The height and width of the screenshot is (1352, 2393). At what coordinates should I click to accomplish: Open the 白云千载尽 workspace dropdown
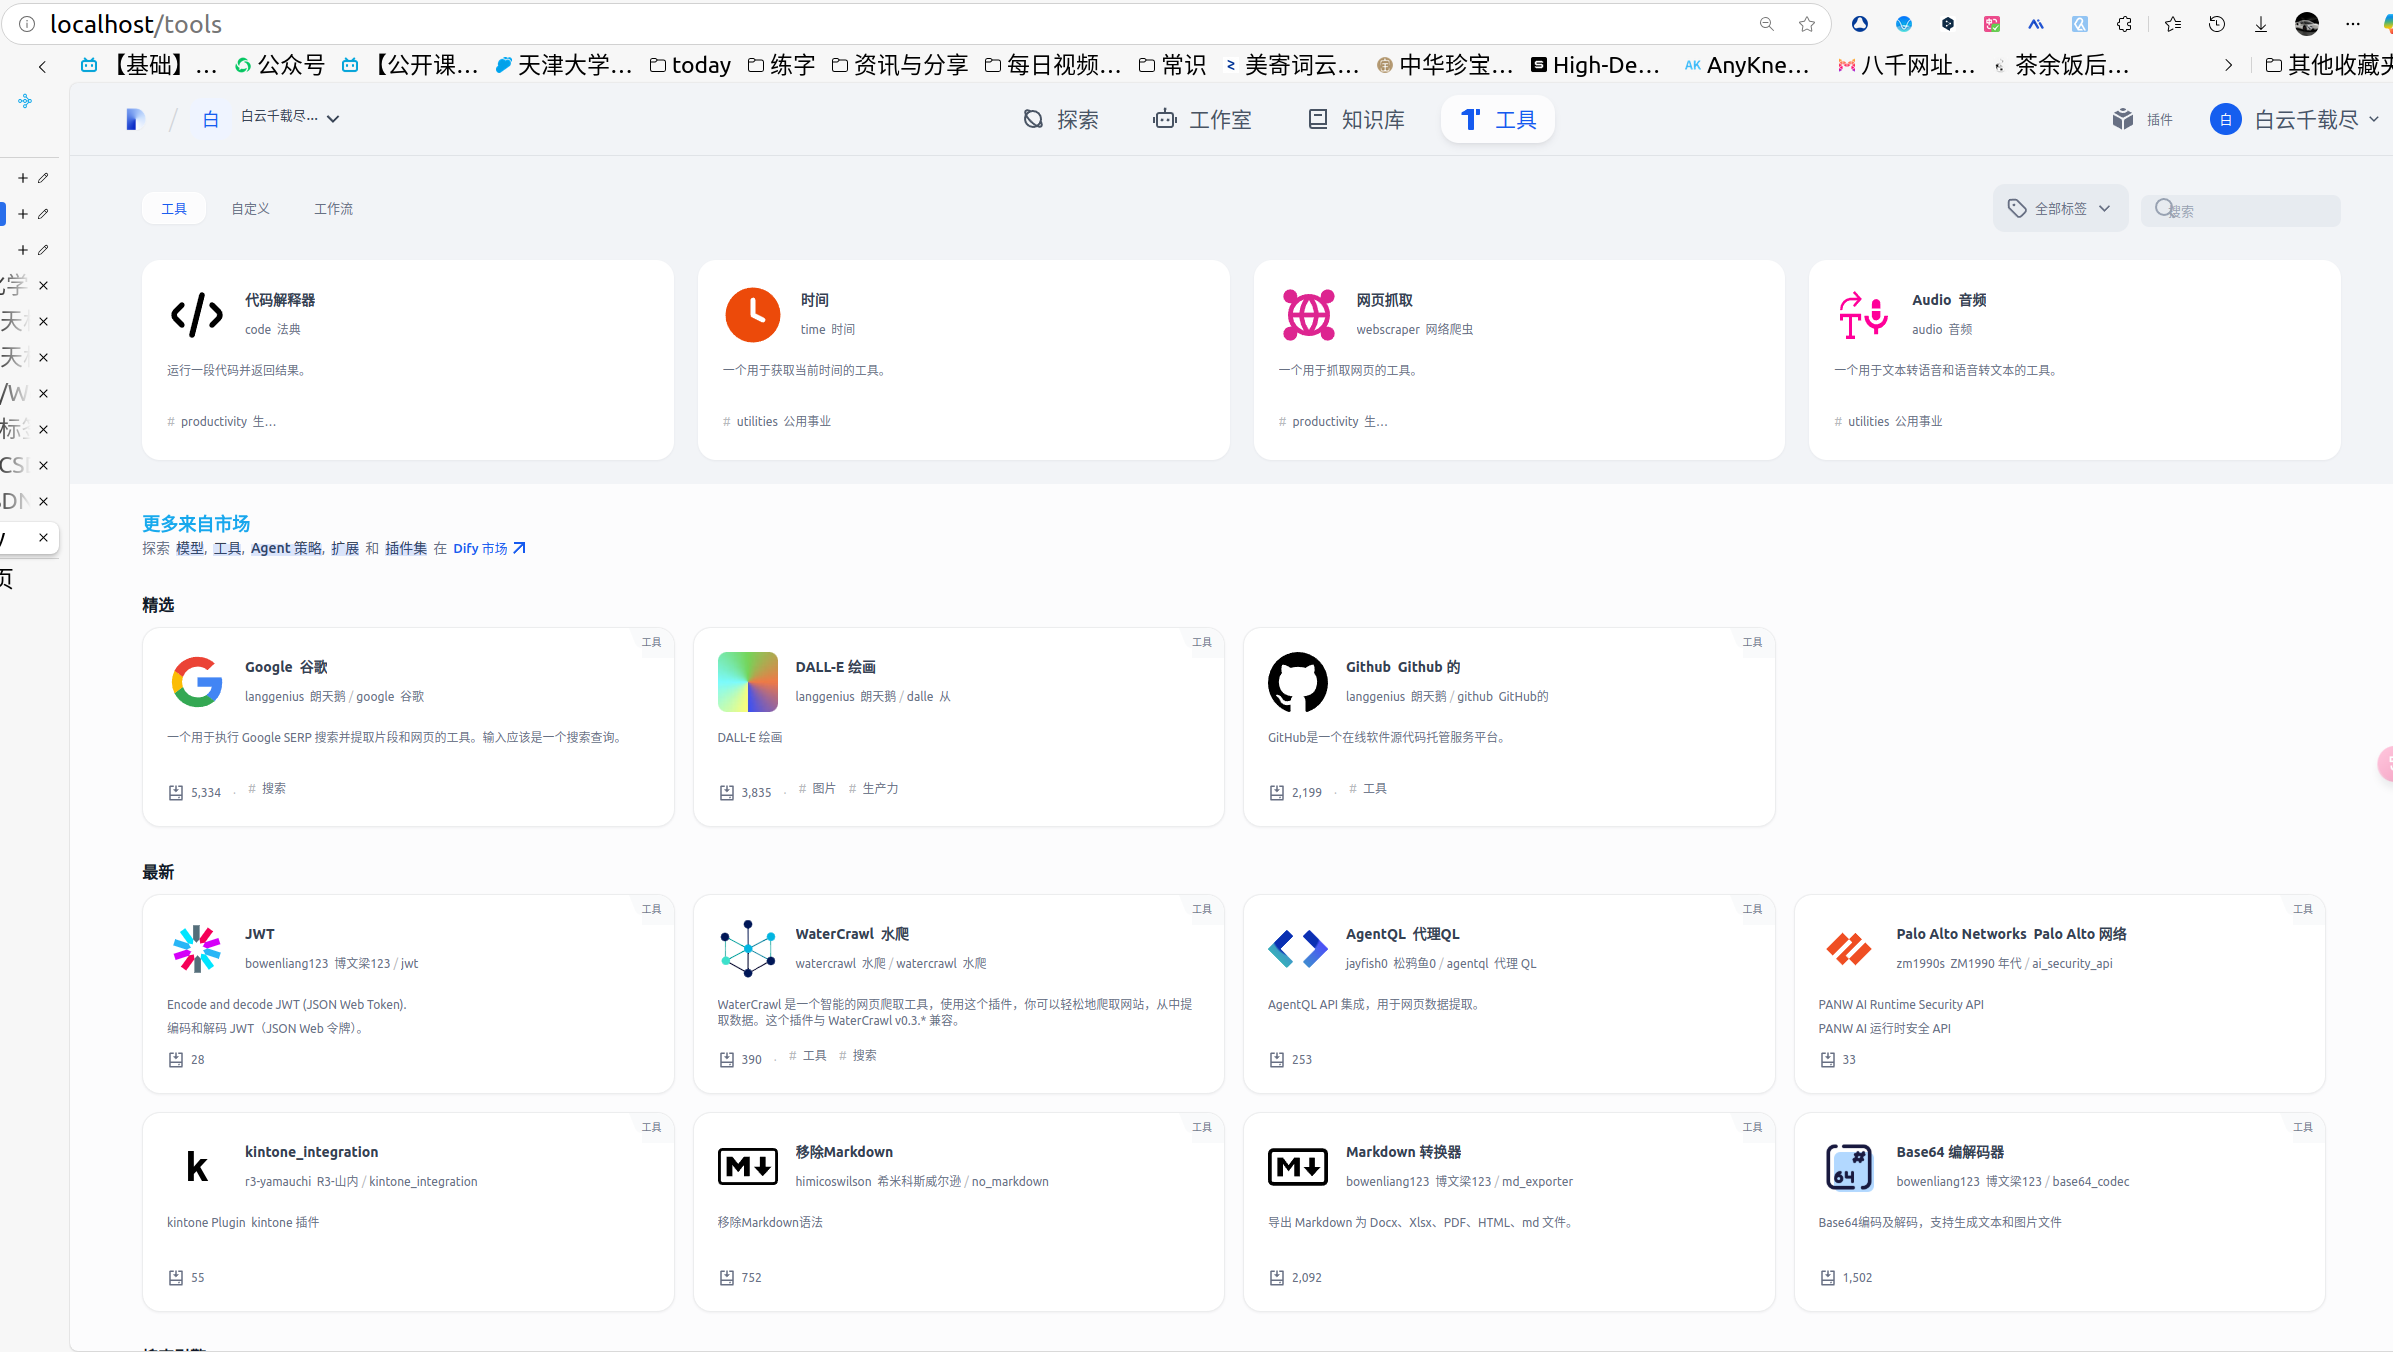[x=290, y=117]
